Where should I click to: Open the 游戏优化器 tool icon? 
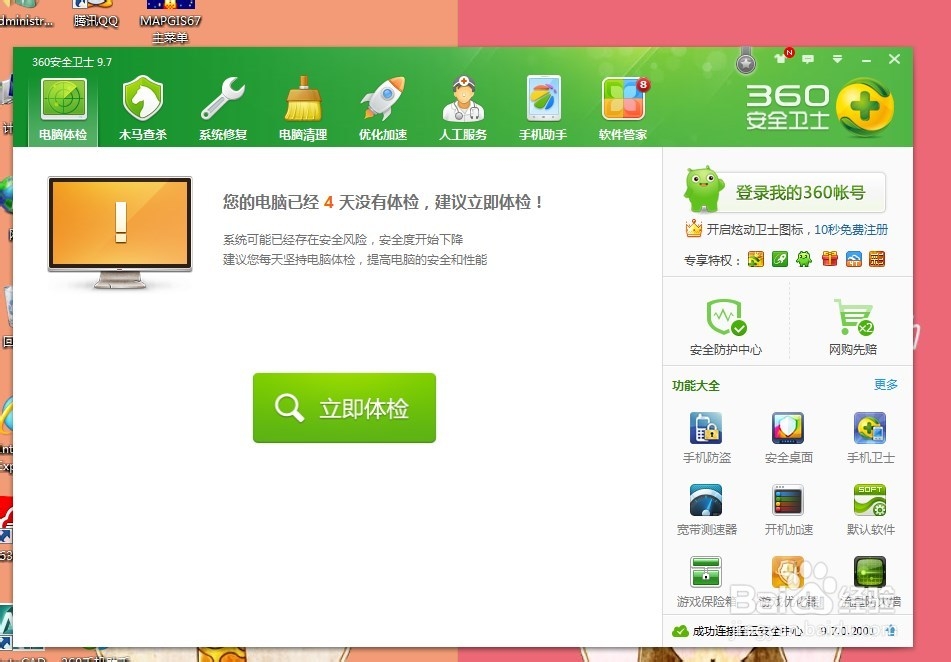pyautogui.click(x=788, y=573)
